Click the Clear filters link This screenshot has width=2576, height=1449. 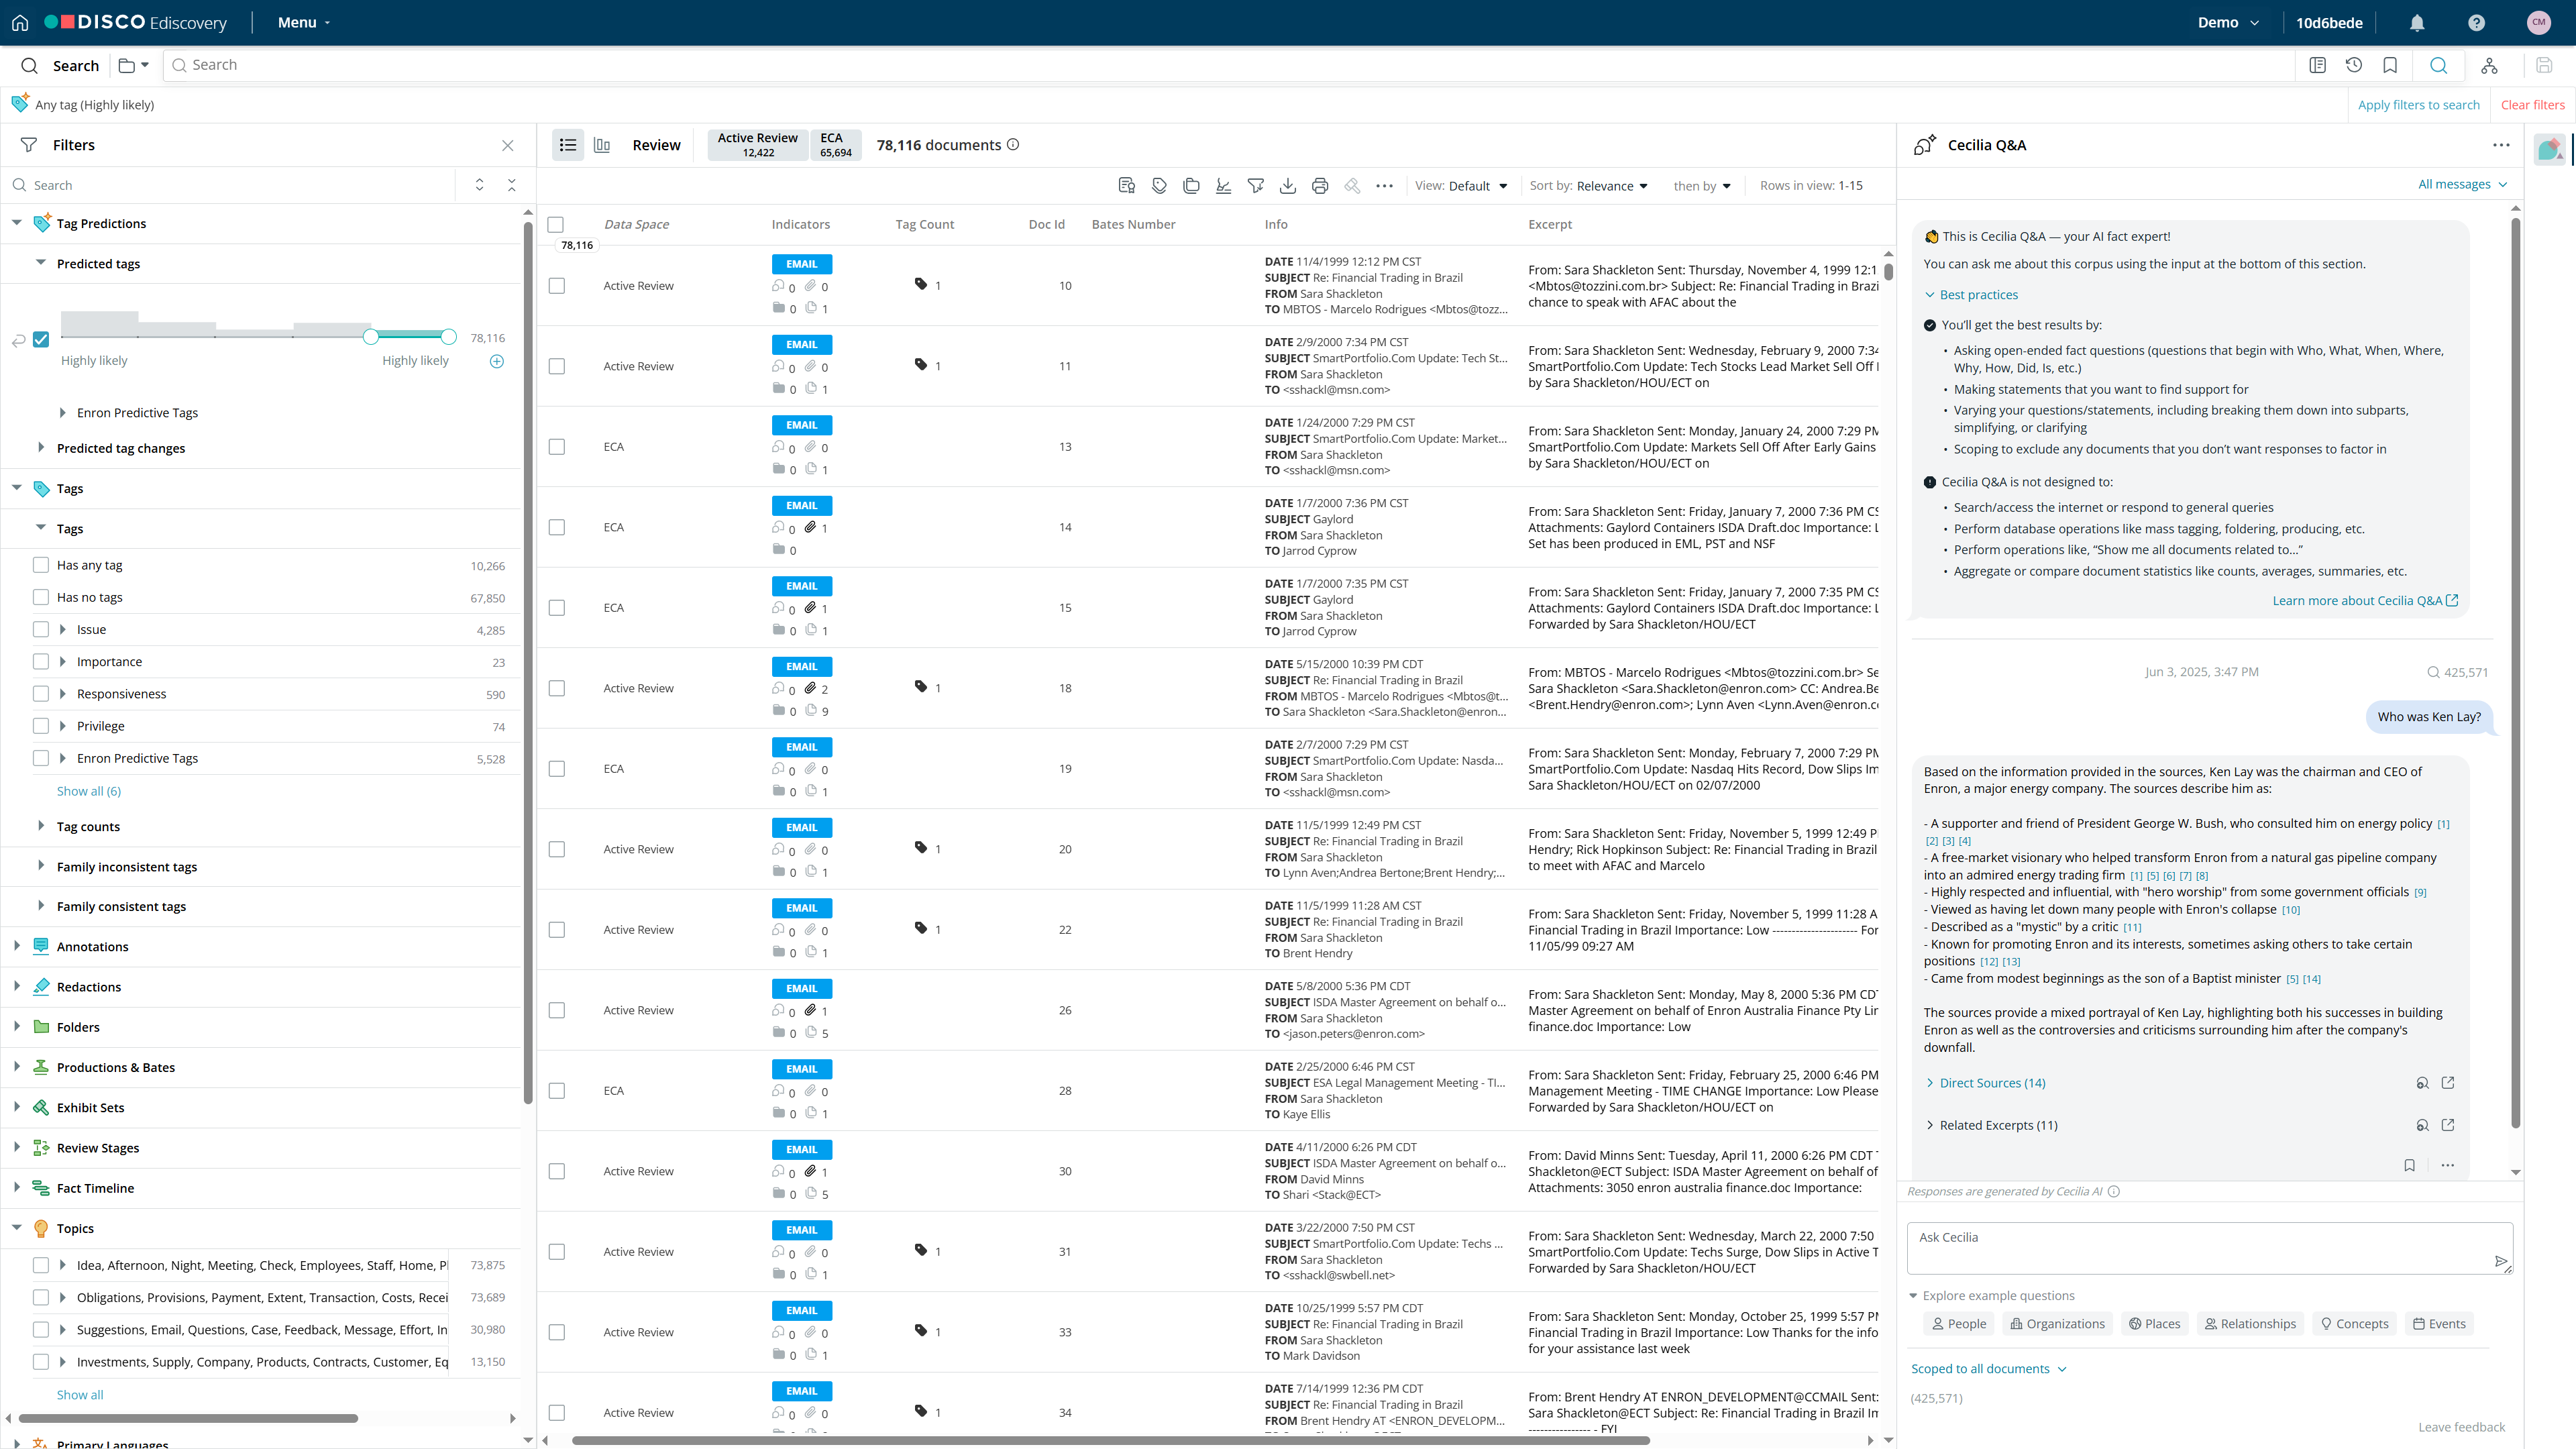pyautogui.click(x=2532, y=105)
